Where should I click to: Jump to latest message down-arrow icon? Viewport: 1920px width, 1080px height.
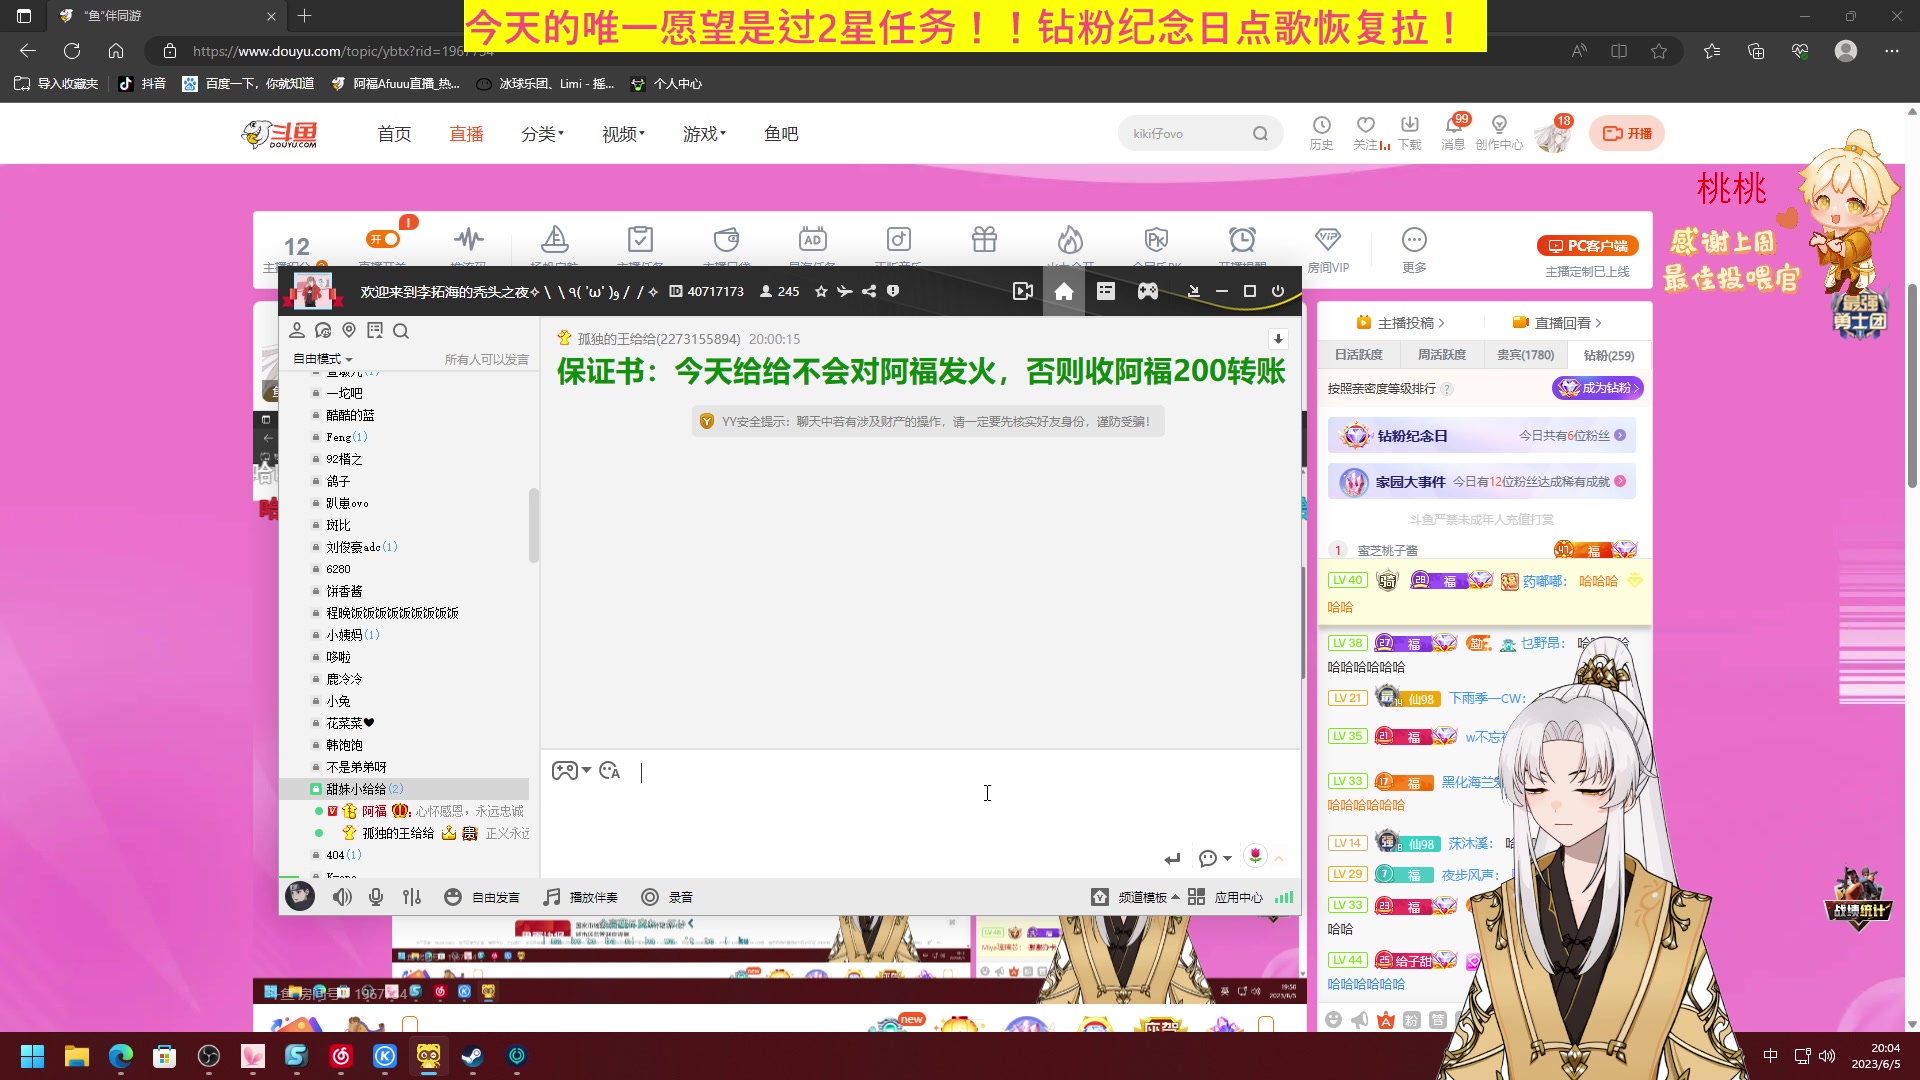[x=1278, y=339]
